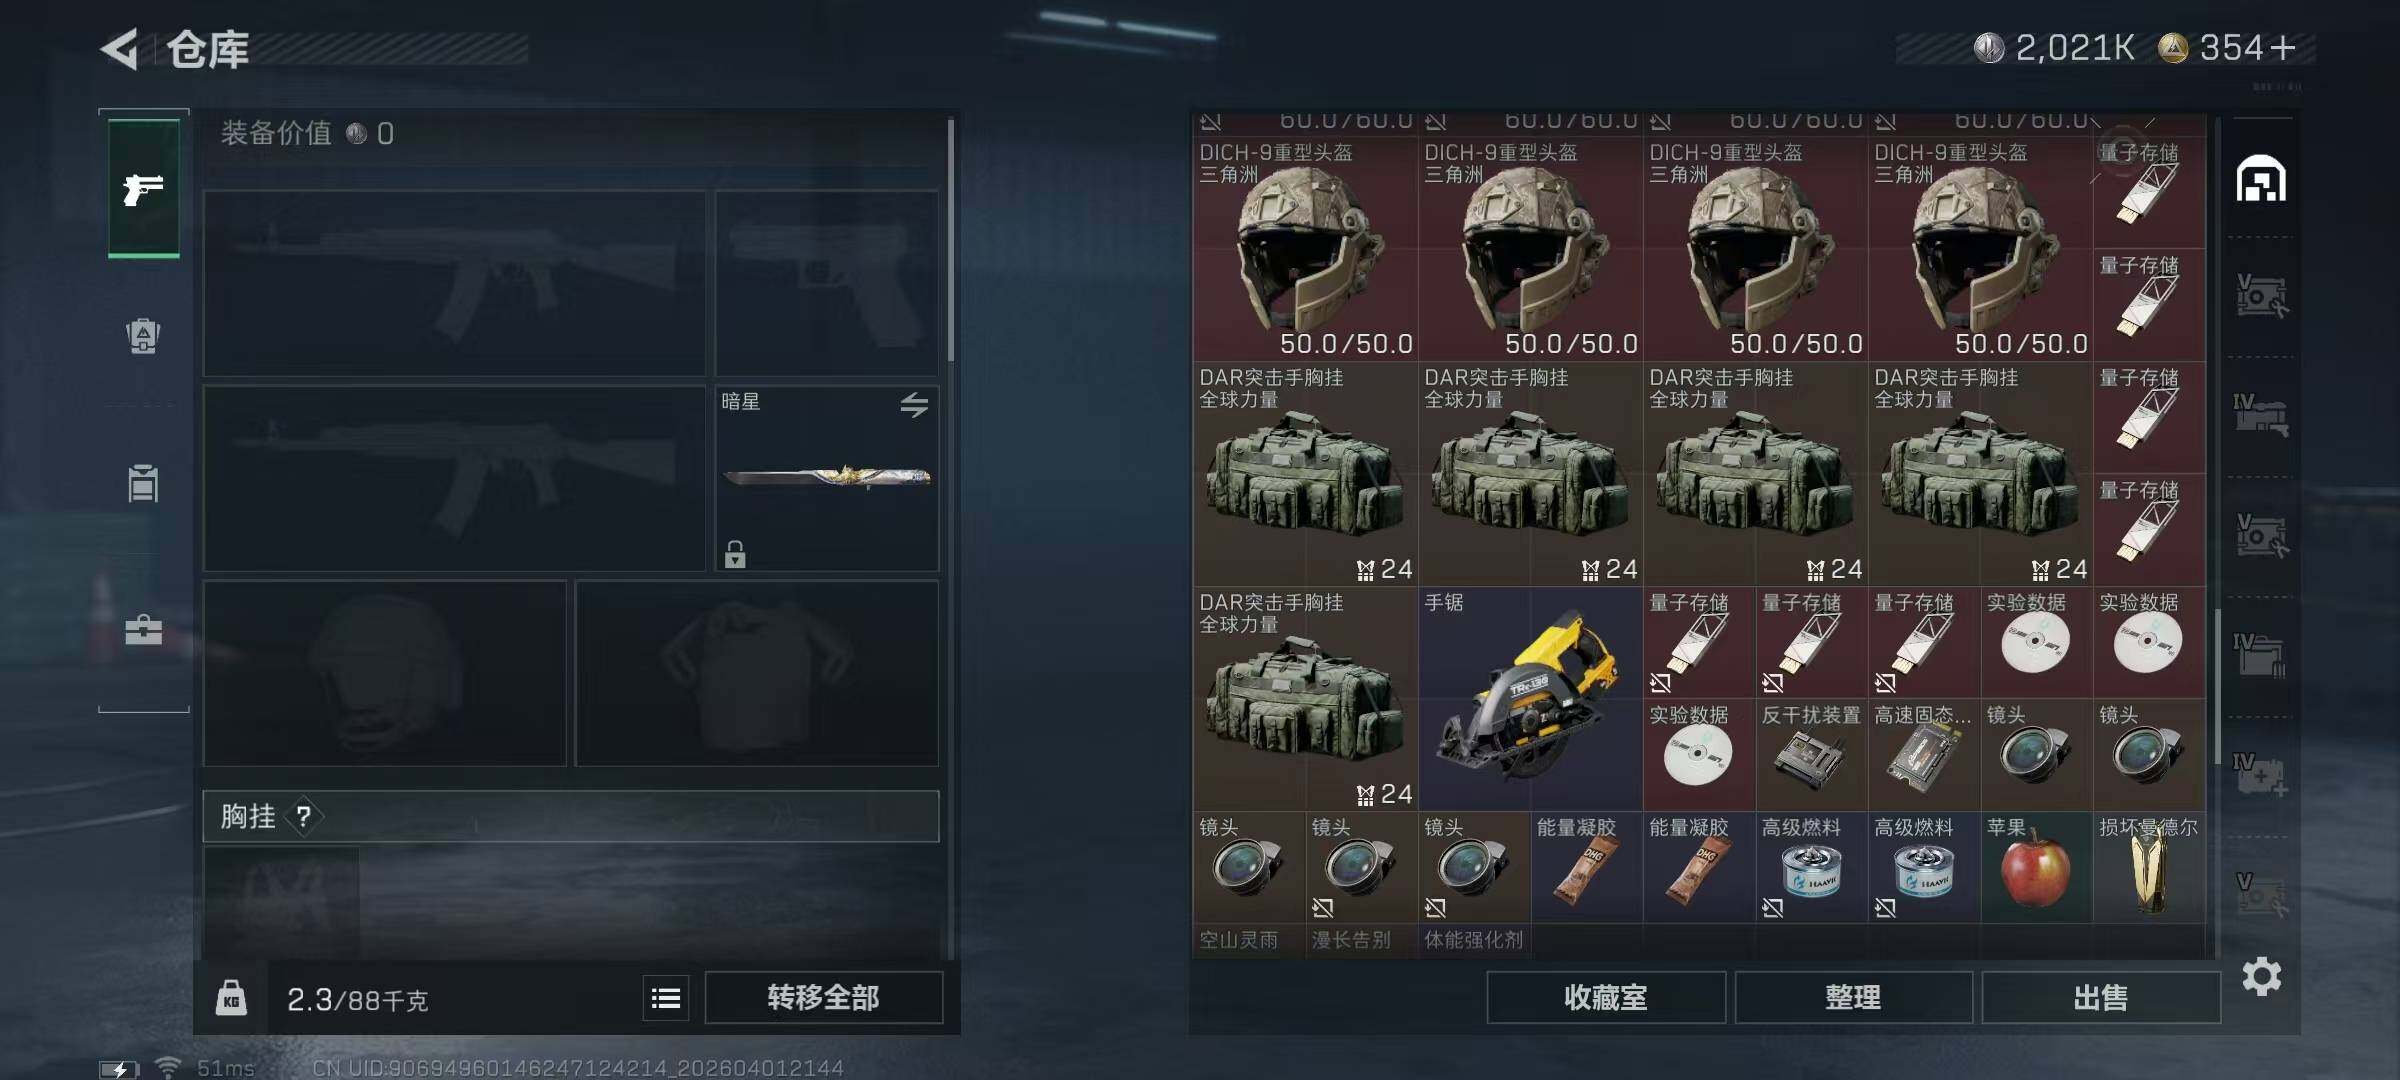The height and width of the screenshot is (1080, 2400).
Task: Click the KG weight lock icon
Action: click(x=231, y=998)
